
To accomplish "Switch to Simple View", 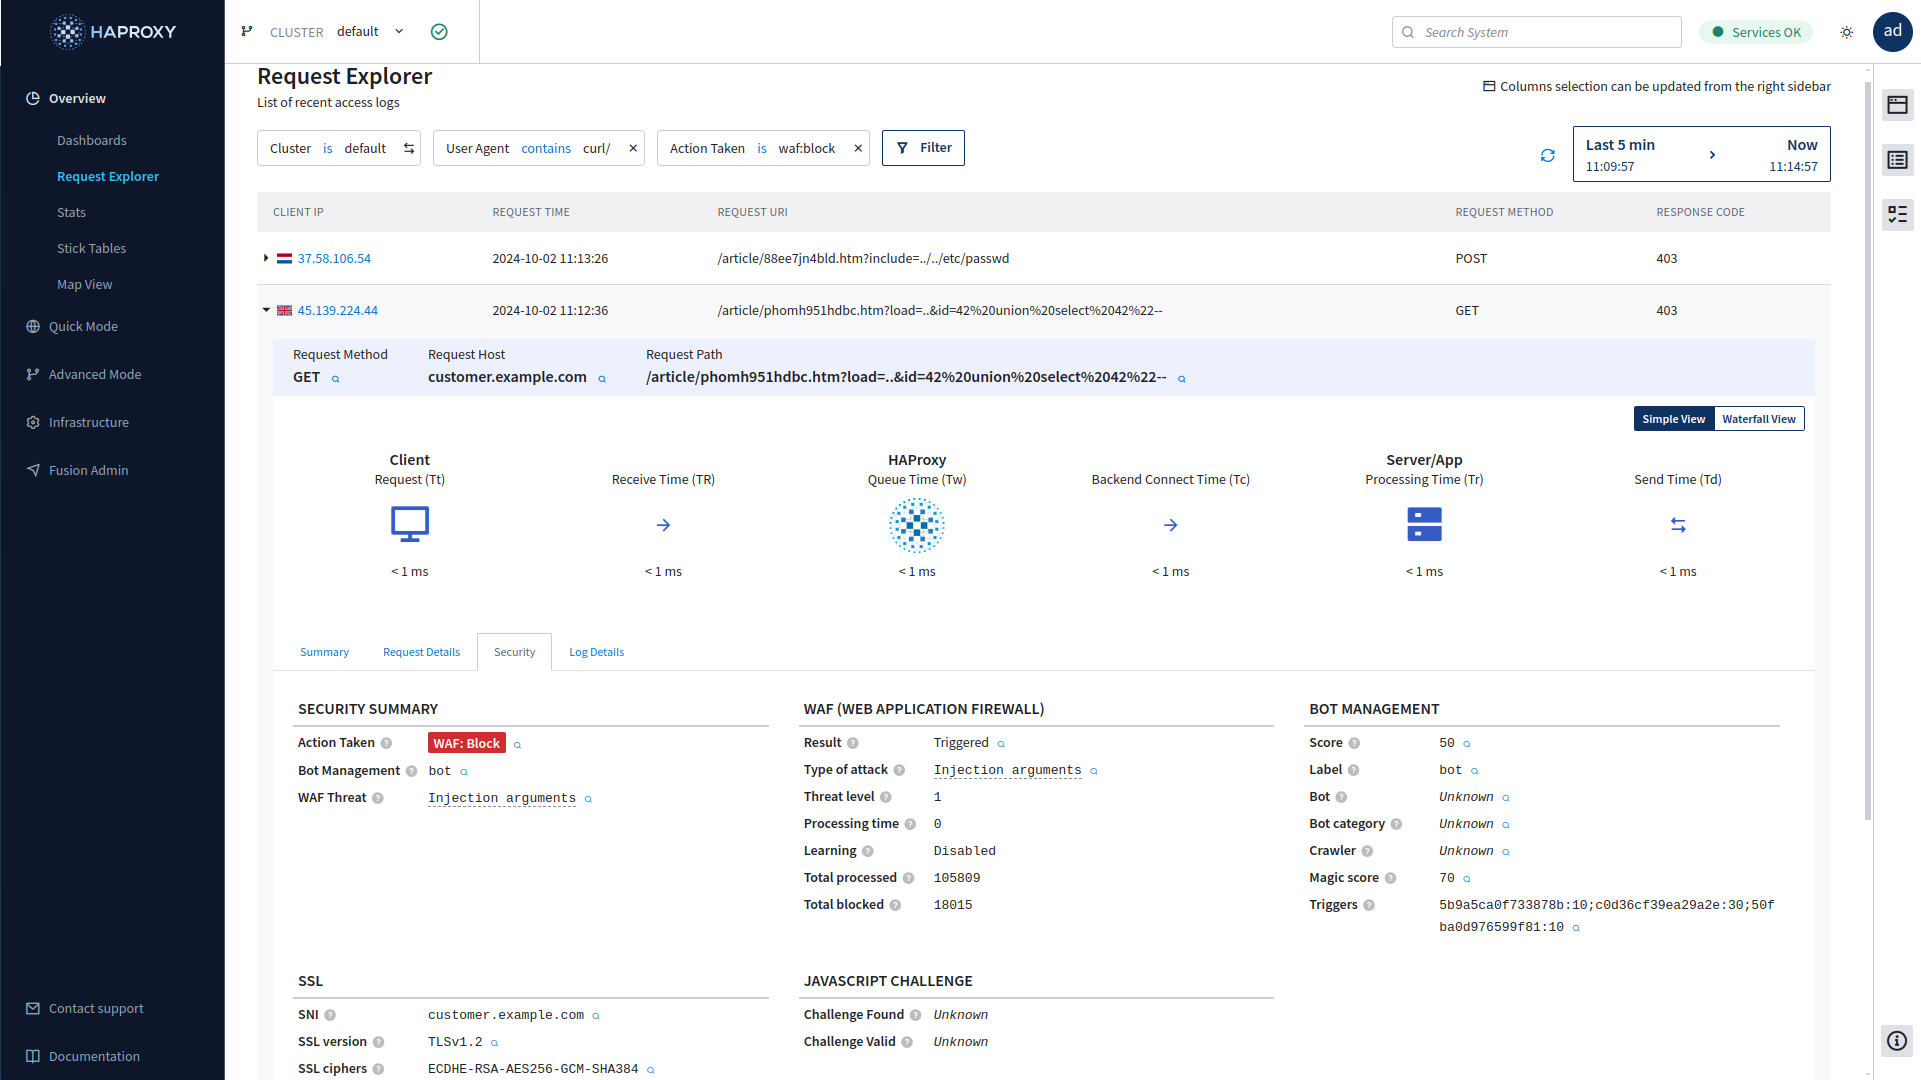I will 1674,419.
